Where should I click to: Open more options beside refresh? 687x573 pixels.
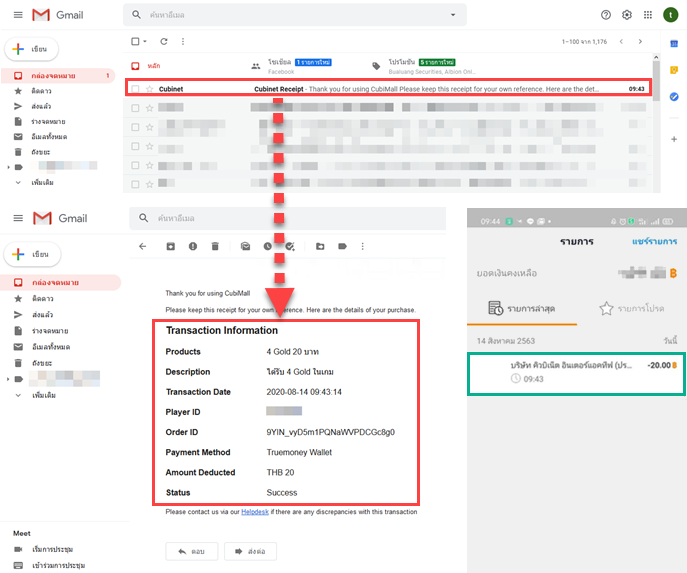pos(183,41)
